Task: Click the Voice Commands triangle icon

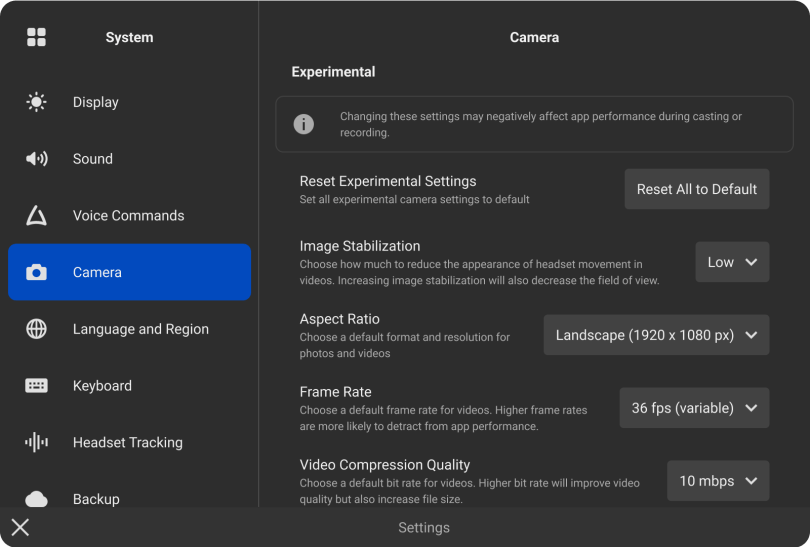Action: pos(36,215)
